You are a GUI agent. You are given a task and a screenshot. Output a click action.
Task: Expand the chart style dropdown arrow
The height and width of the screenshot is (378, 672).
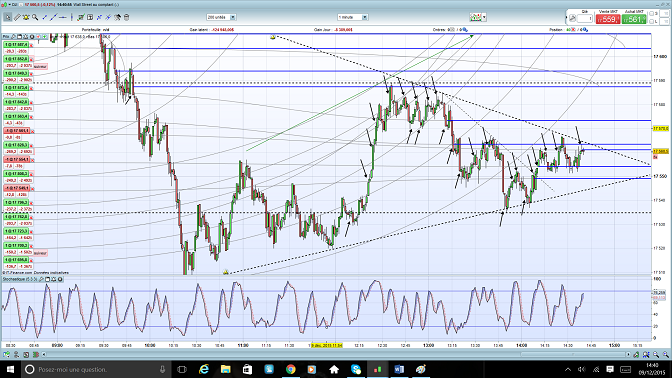[484, 17]
